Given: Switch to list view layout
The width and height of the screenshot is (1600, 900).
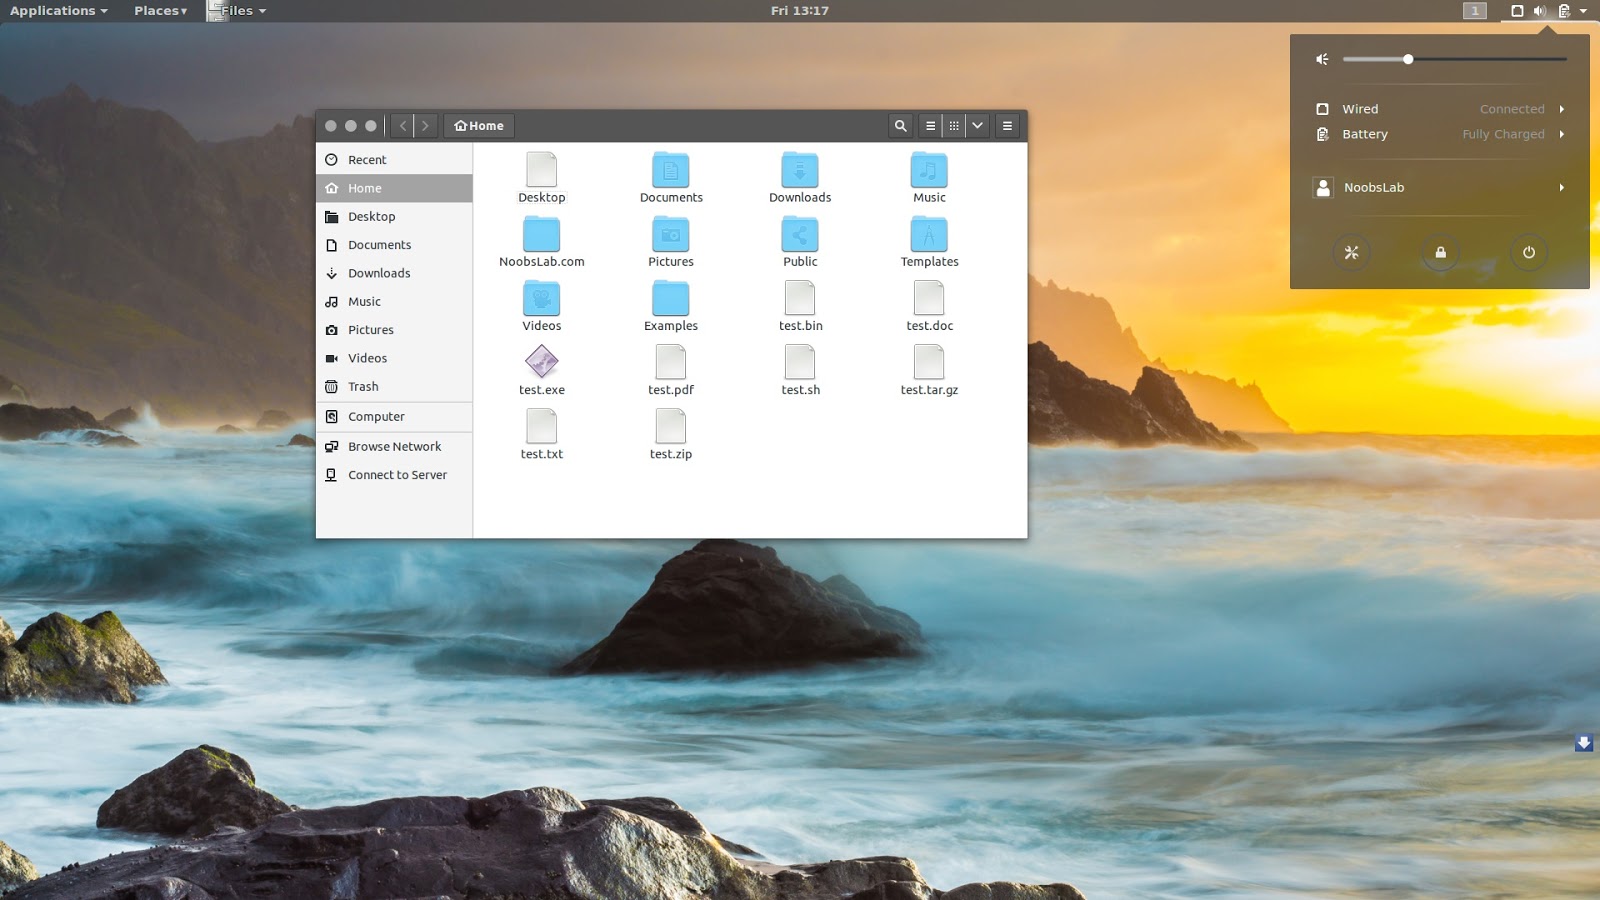Looking at the screenshot, I should coord(930,125).
